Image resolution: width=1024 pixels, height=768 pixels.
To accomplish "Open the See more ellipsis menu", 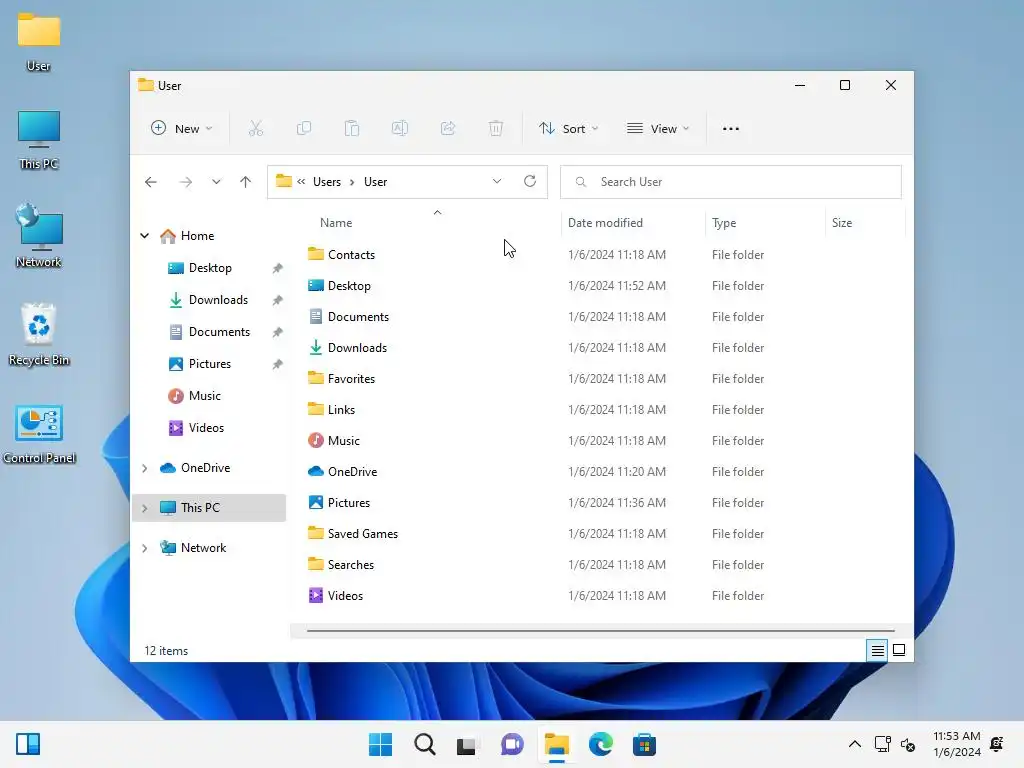I will (731, 129).
